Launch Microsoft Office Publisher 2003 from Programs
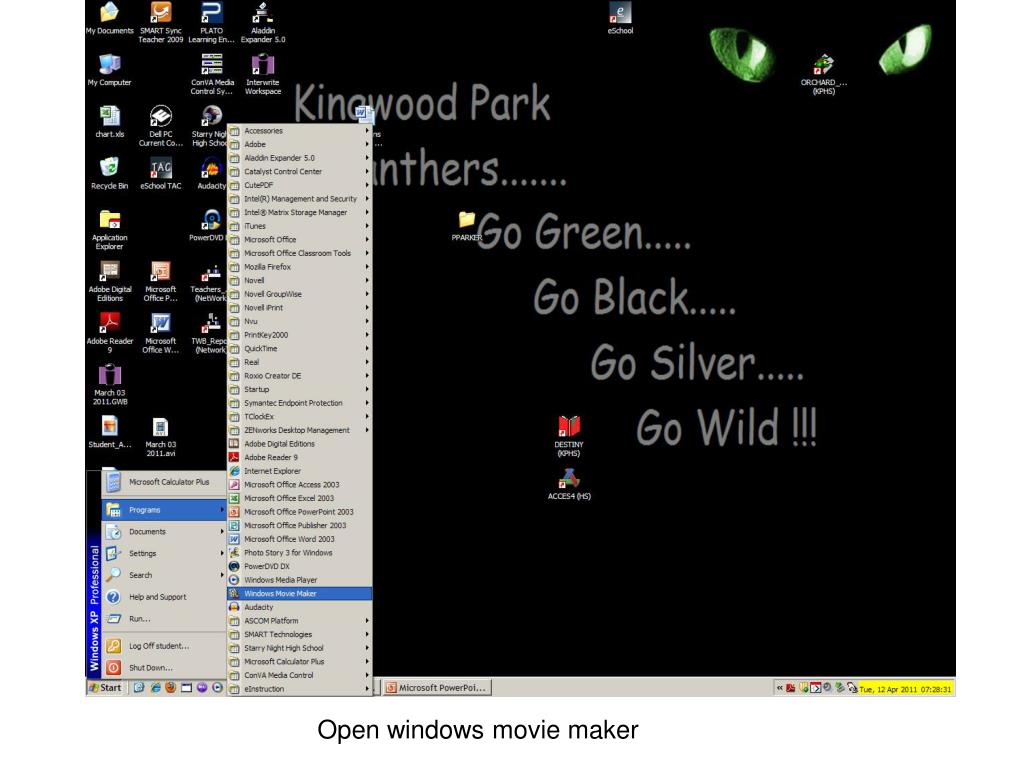Image resolution: width=1024 pixels, height=768 pixels. (x=300, y=525)
